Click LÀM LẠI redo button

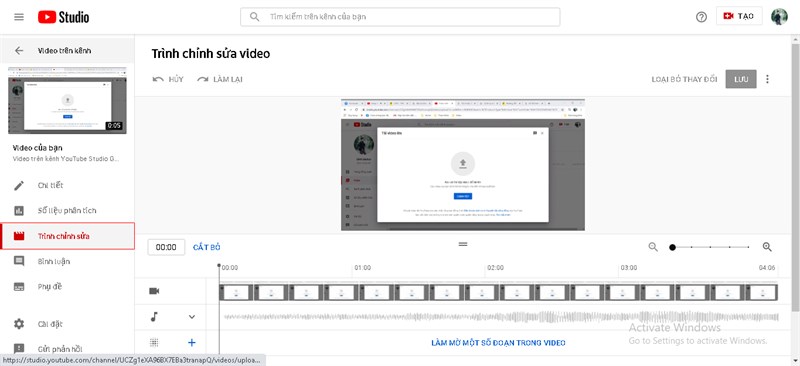coord(220,79)
